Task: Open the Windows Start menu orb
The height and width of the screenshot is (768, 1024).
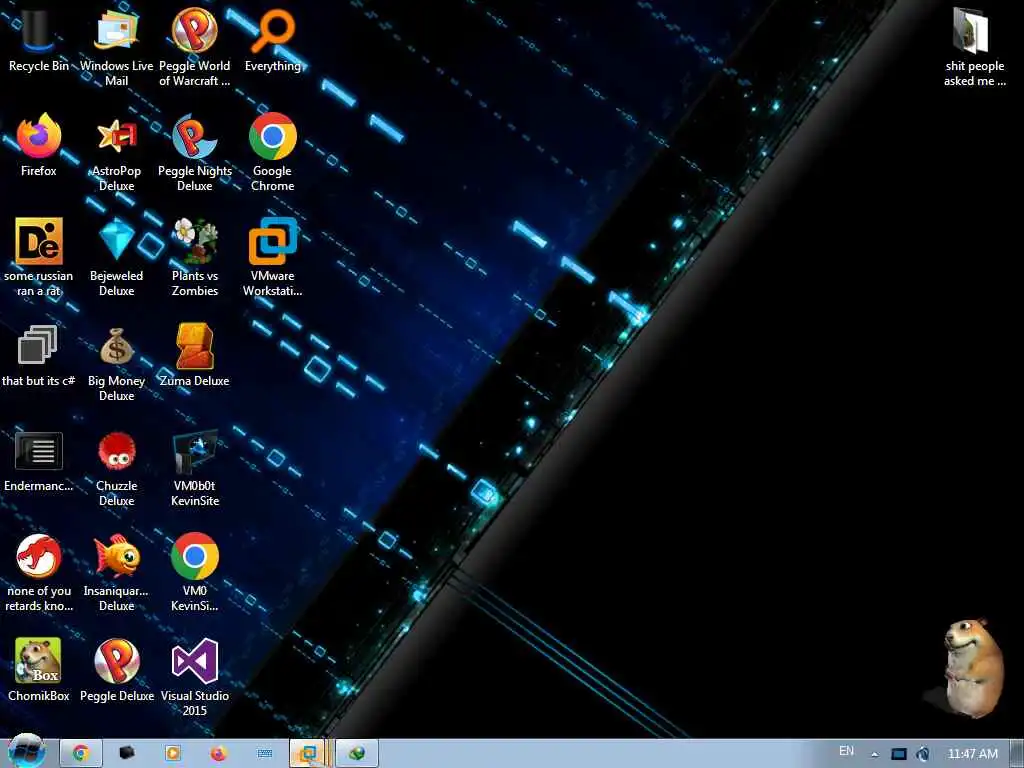Action: click(x=26, y=752)
